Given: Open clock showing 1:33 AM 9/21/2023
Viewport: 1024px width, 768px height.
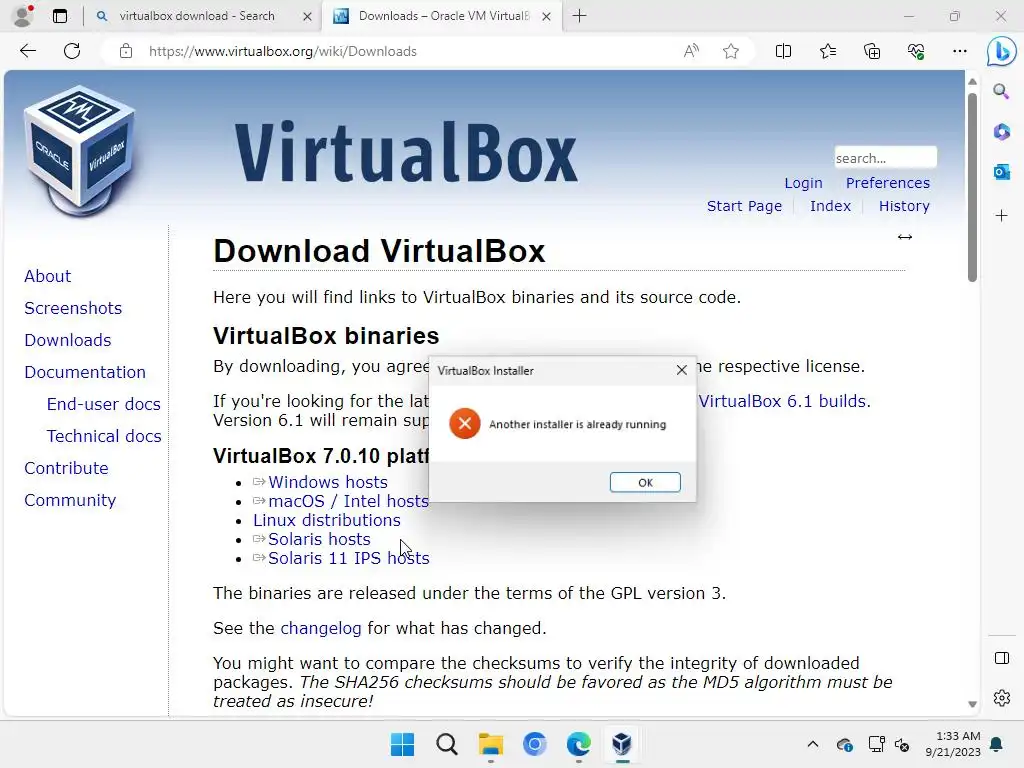Looking at the screenshot, I should coord(953,744).
